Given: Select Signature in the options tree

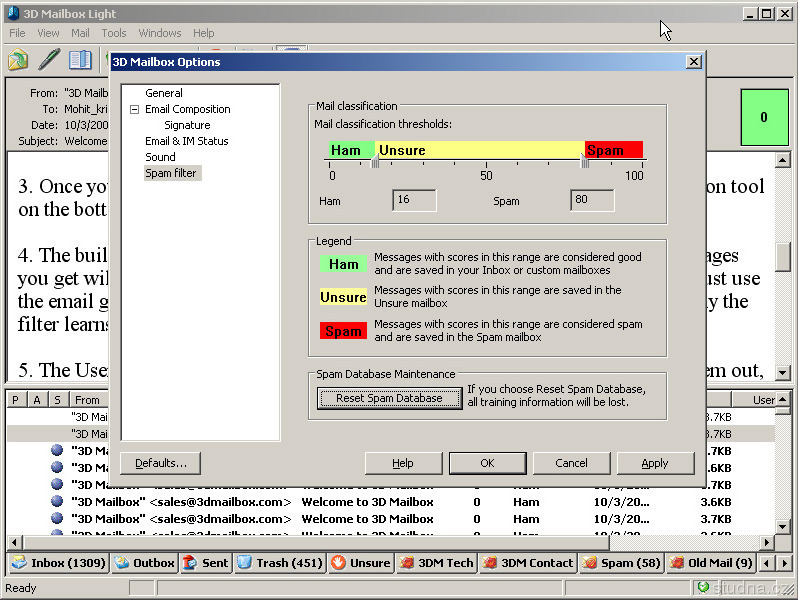Looking at the screenshot, I should click(x=187, y=125).
